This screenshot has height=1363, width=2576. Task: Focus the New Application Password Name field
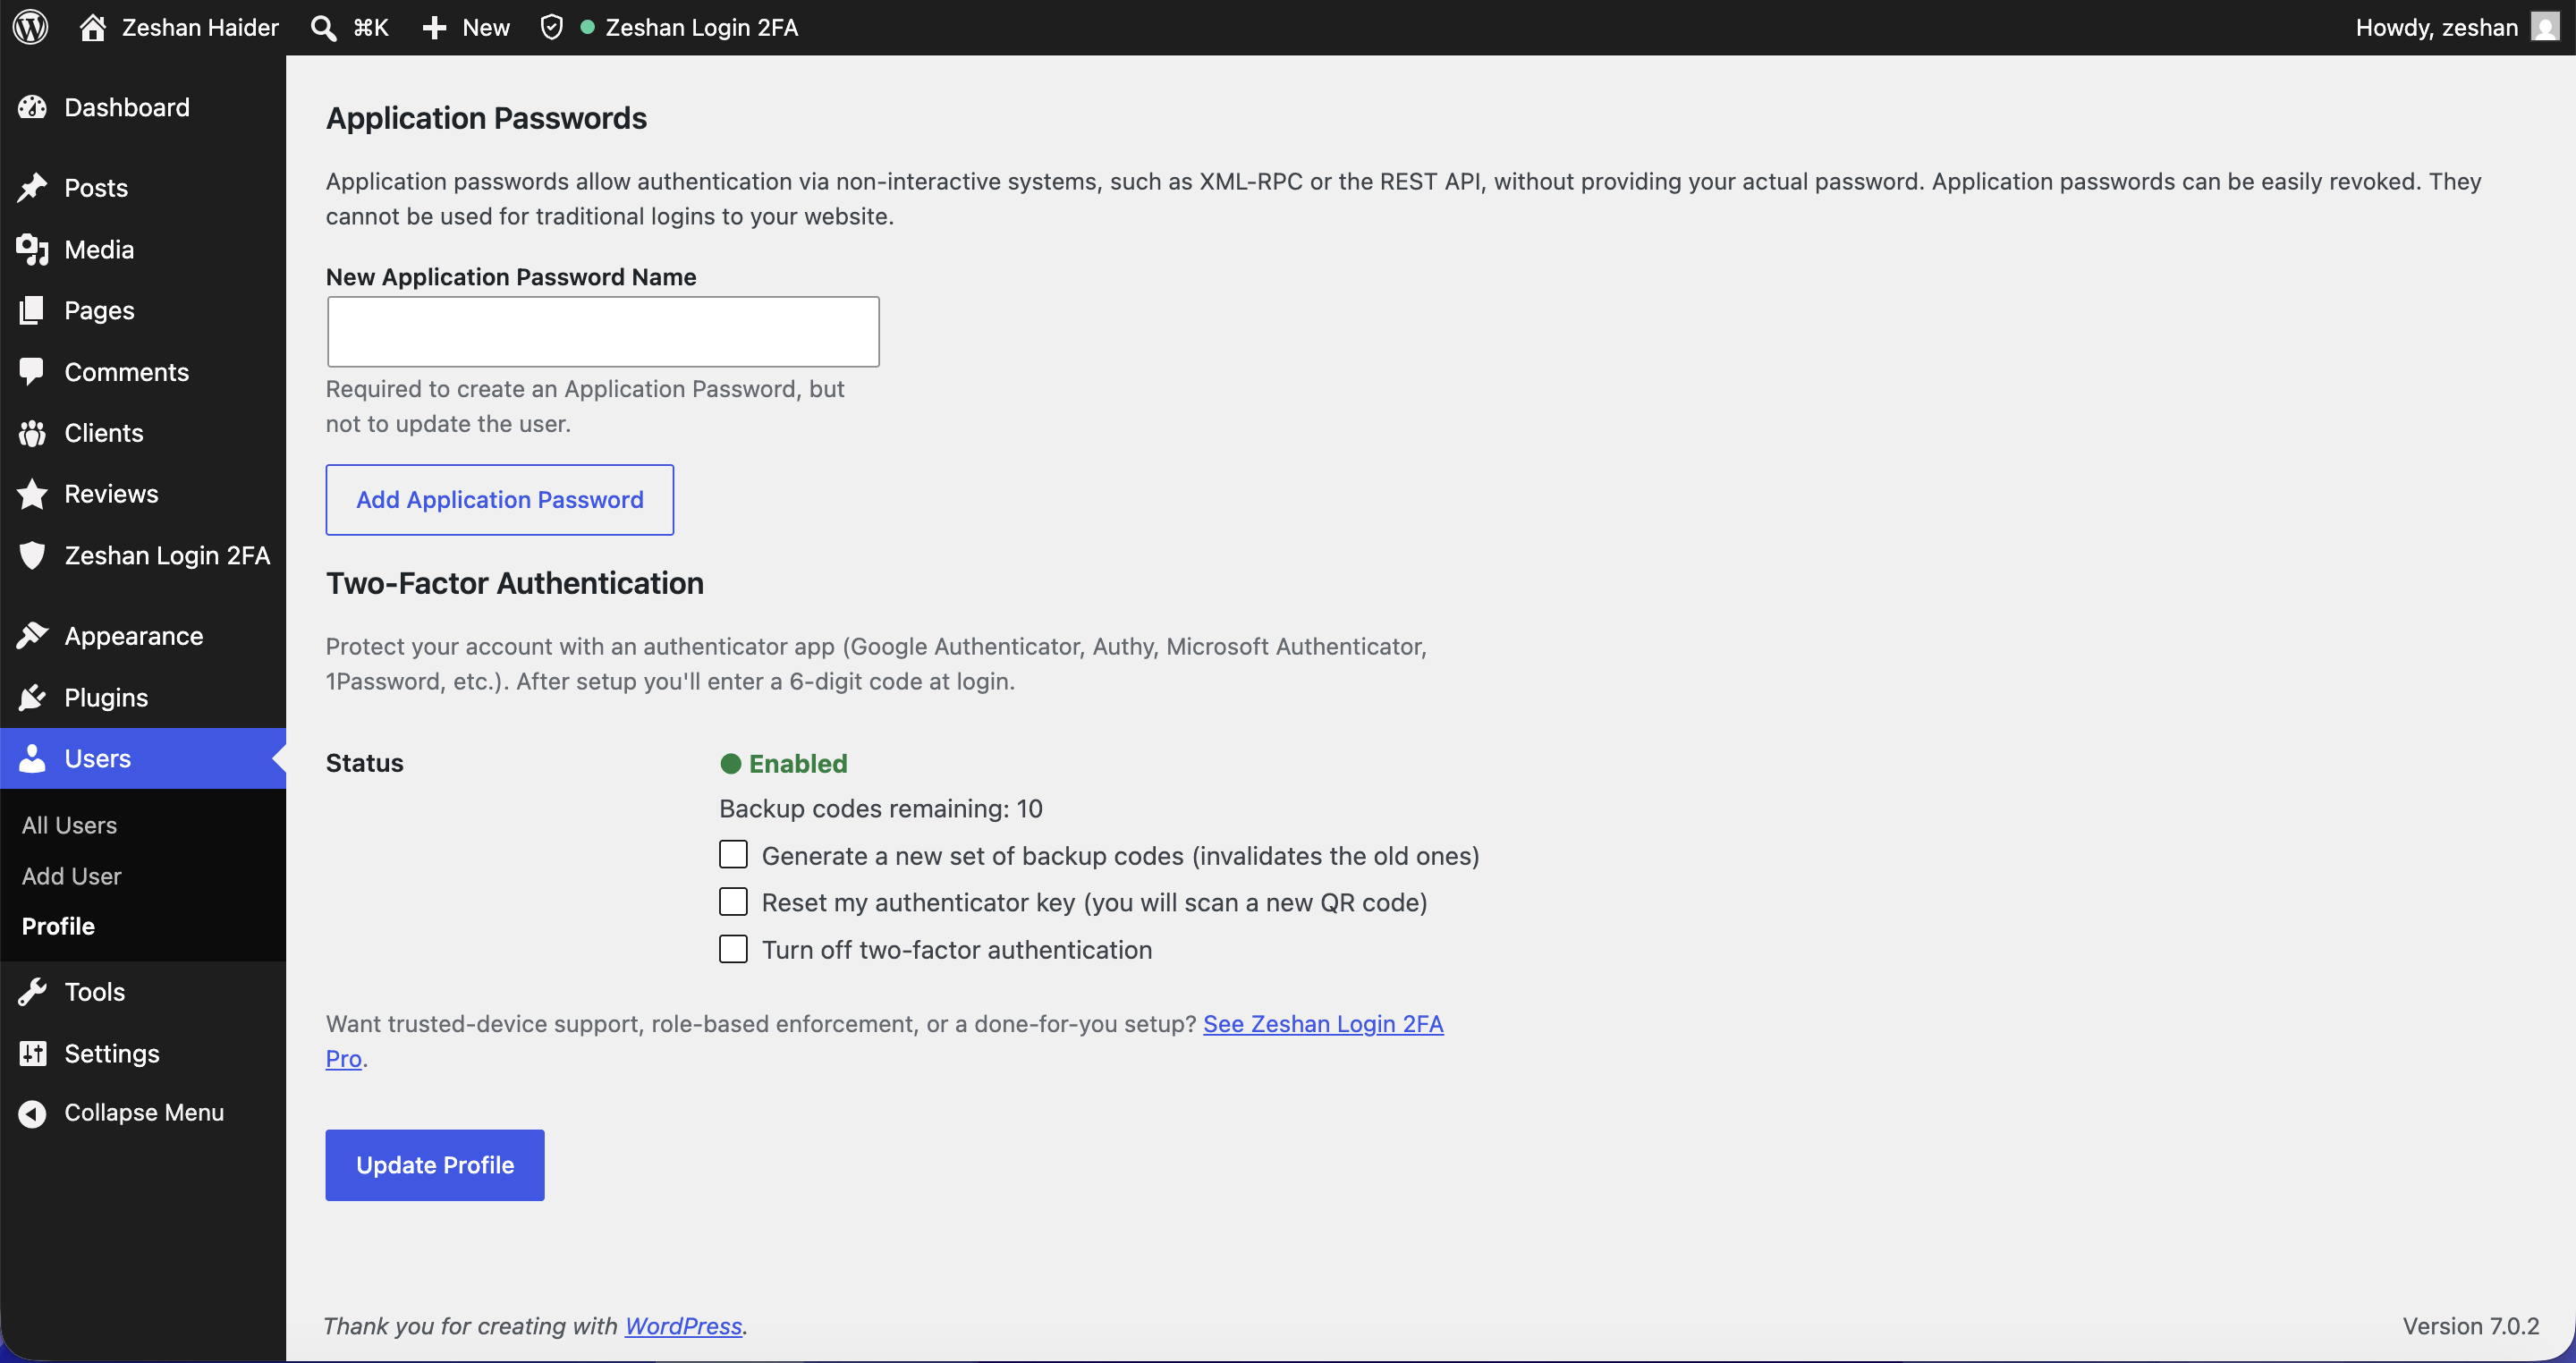tap(603, 331)
